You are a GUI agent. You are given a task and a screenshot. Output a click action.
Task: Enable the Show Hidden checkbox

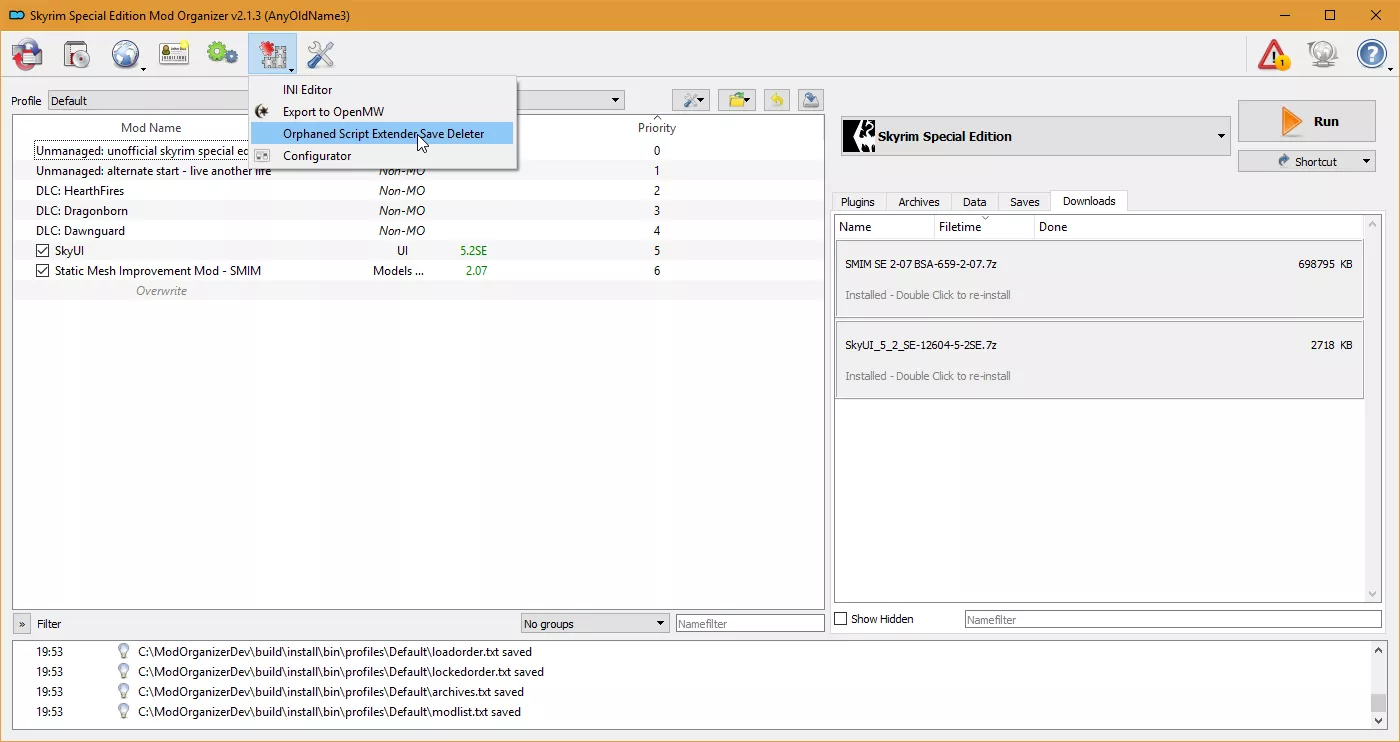[x=841, y=619]
